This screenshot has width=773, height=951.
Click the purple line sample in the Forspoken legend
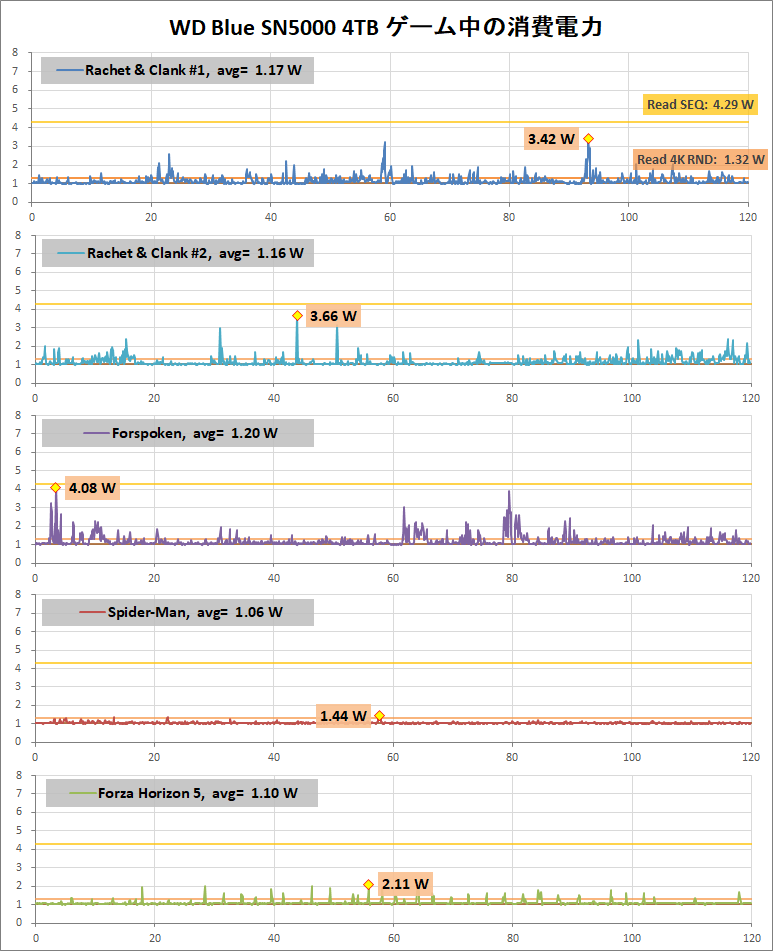coord(97,433)
